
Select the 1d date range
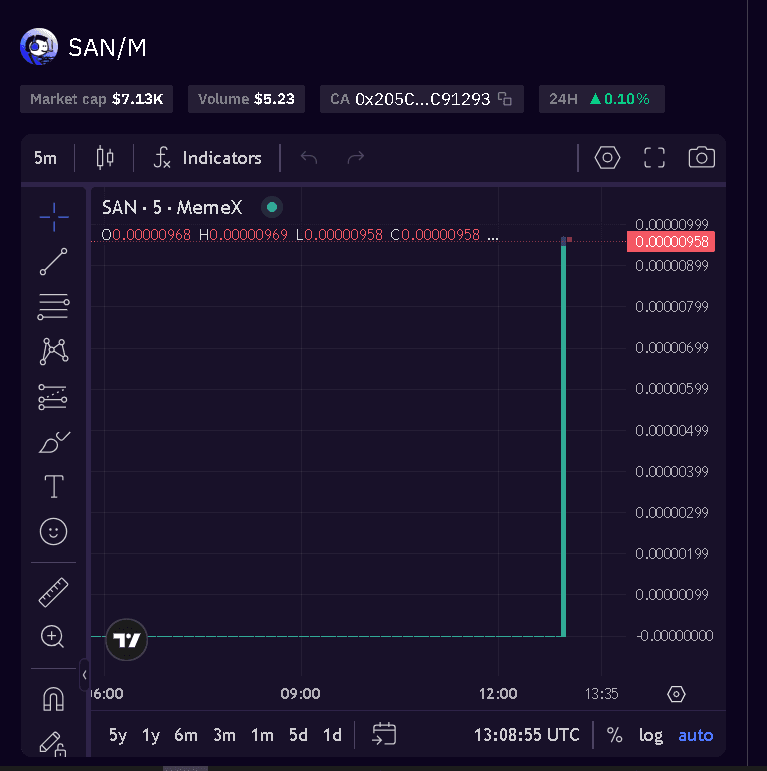click(x=332, y=735)
